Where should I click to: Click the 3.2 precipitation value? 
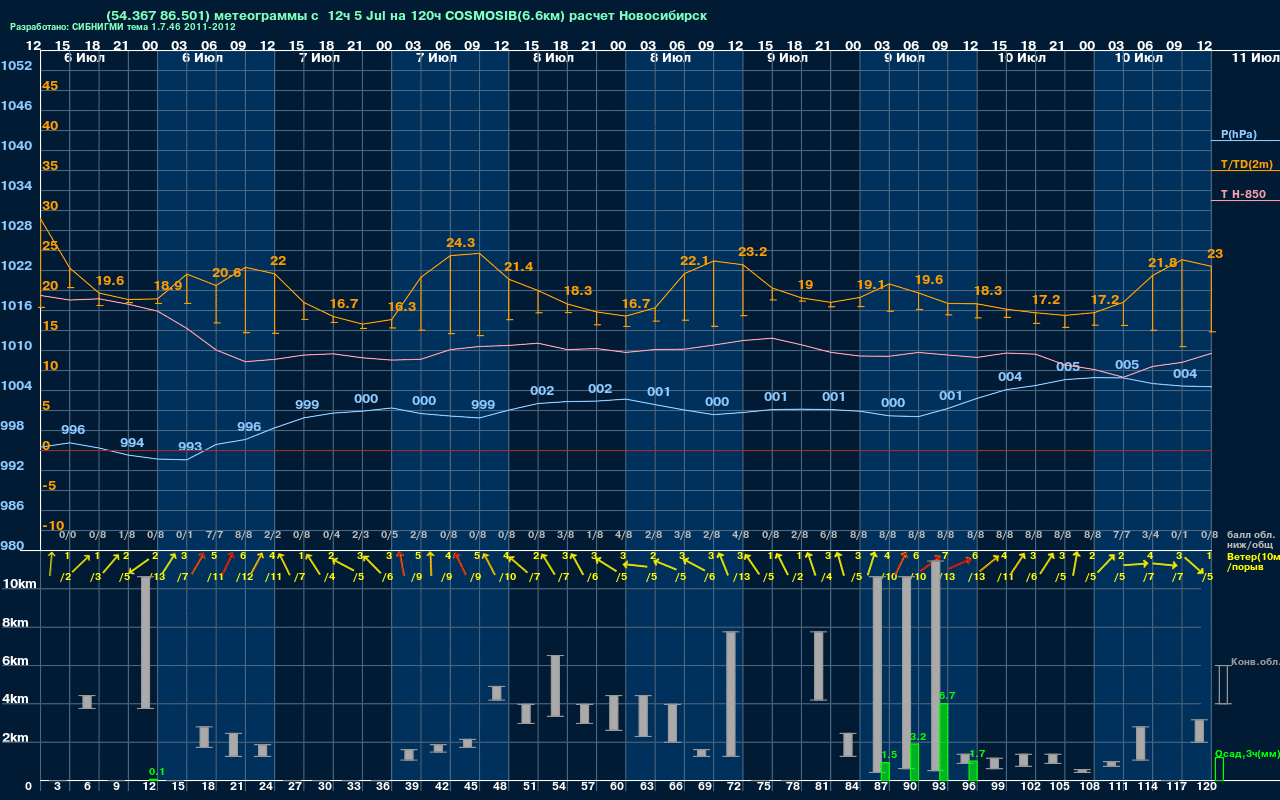coord(919,736)
